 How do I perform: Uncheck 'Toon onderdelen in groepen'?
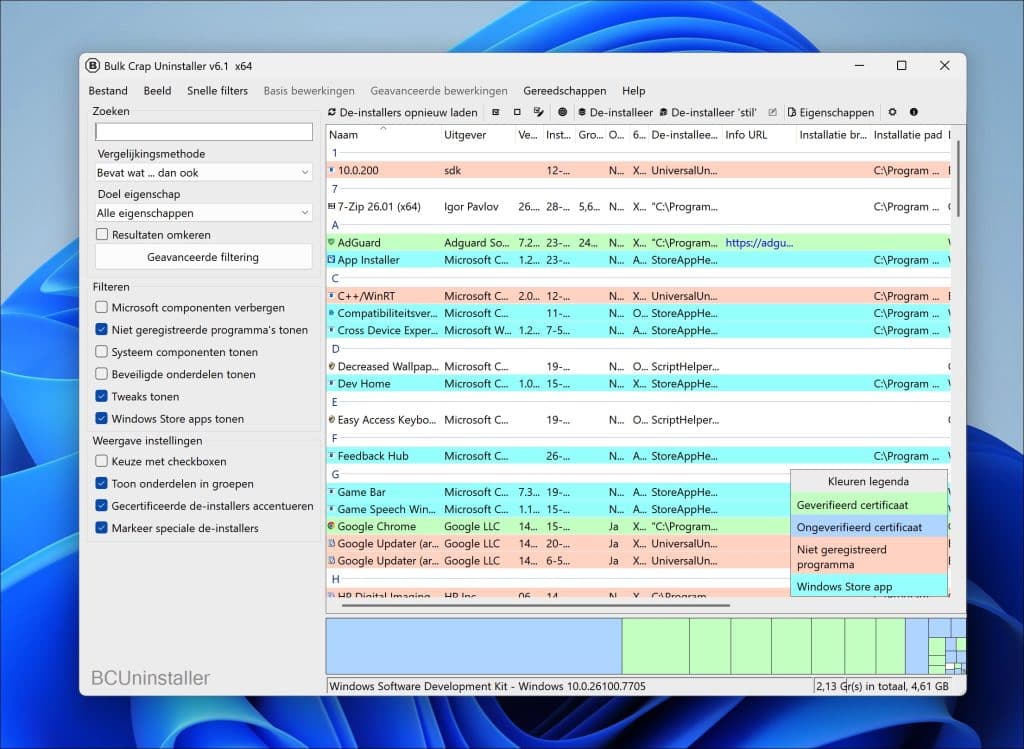(101, 484)
